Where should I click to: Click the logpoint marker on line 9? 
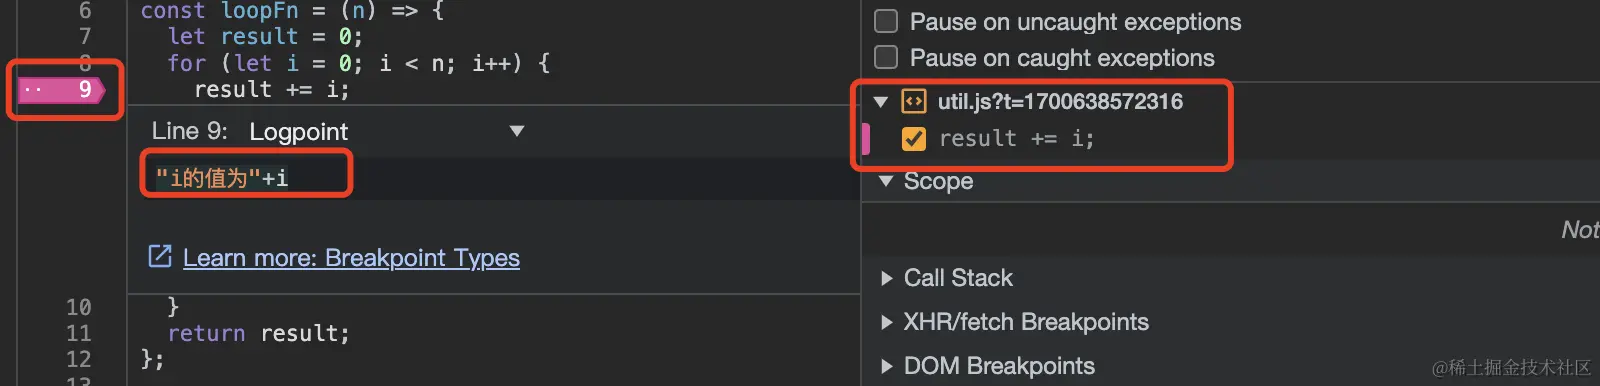[62, 90]
